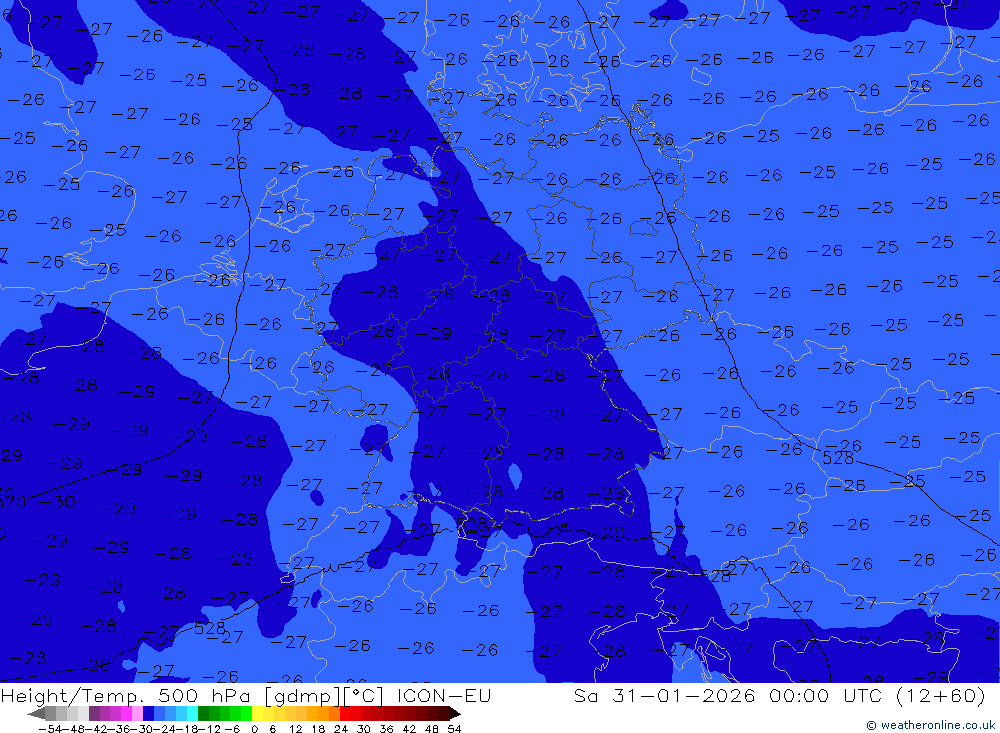Click the Height/Temp. 500 hPa ICON-EU title
Screen dimensions: 1000x733
(246, 695)
